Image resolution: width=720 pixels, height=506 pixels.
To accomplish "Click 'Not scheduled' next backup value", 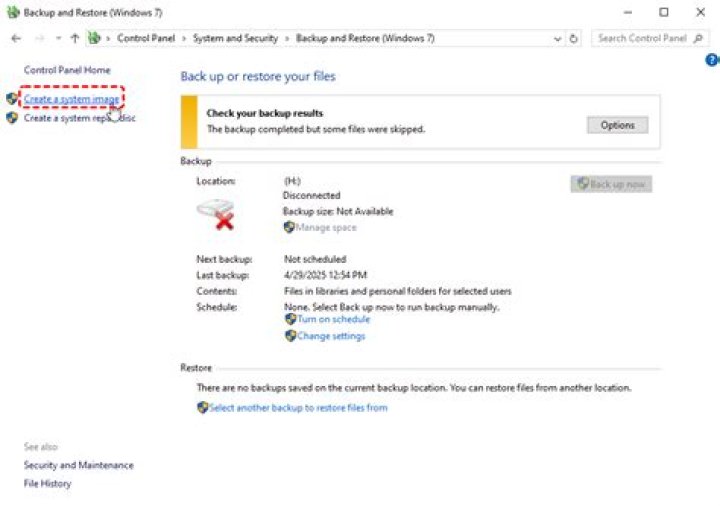I will pyautogui.click(x=315, y=259).
